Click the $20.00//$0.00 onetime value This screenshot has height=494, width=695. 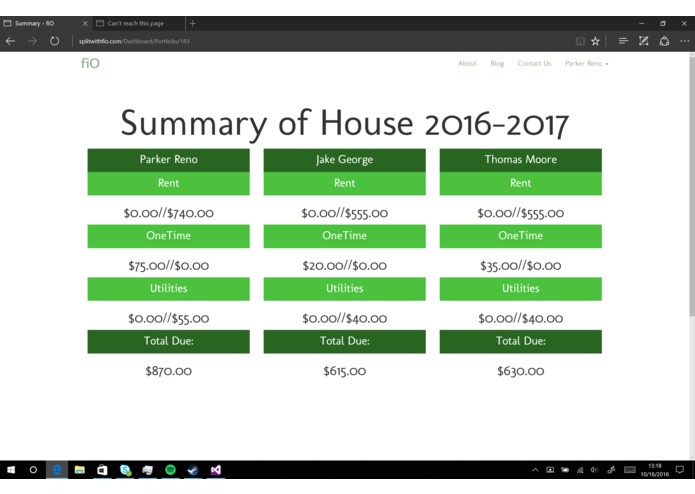(344, 266)
